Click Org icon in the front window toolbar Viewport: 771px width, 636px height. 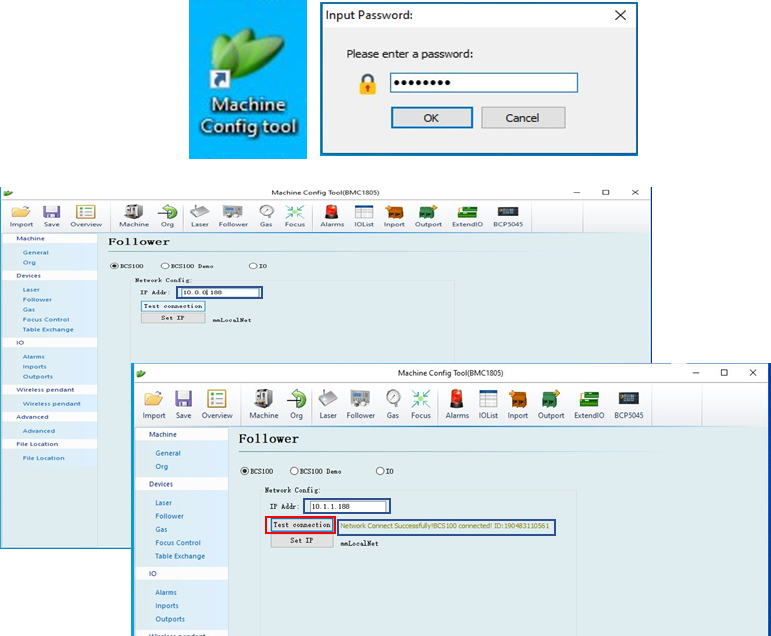[x=297, y=405]
